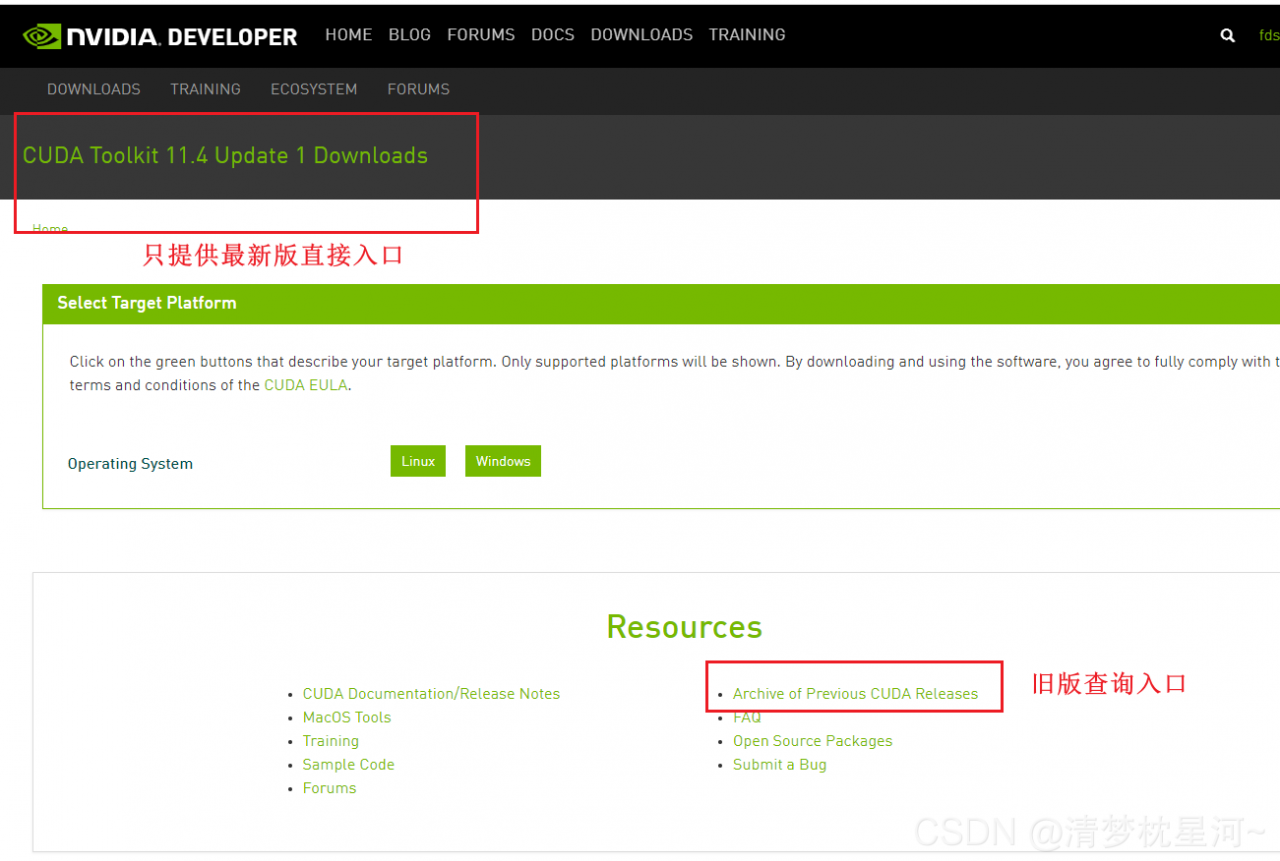The height and width of the screenshot is (861, 1280).
Task: Open TRAINING in top black navigation bar
Action: 747,35
